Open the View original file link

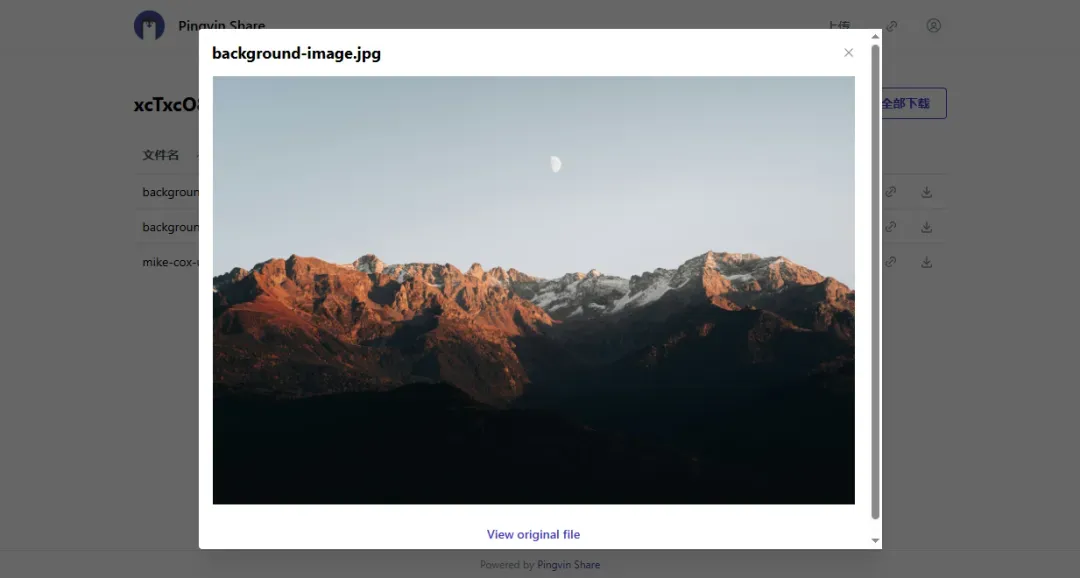(533, 535)
